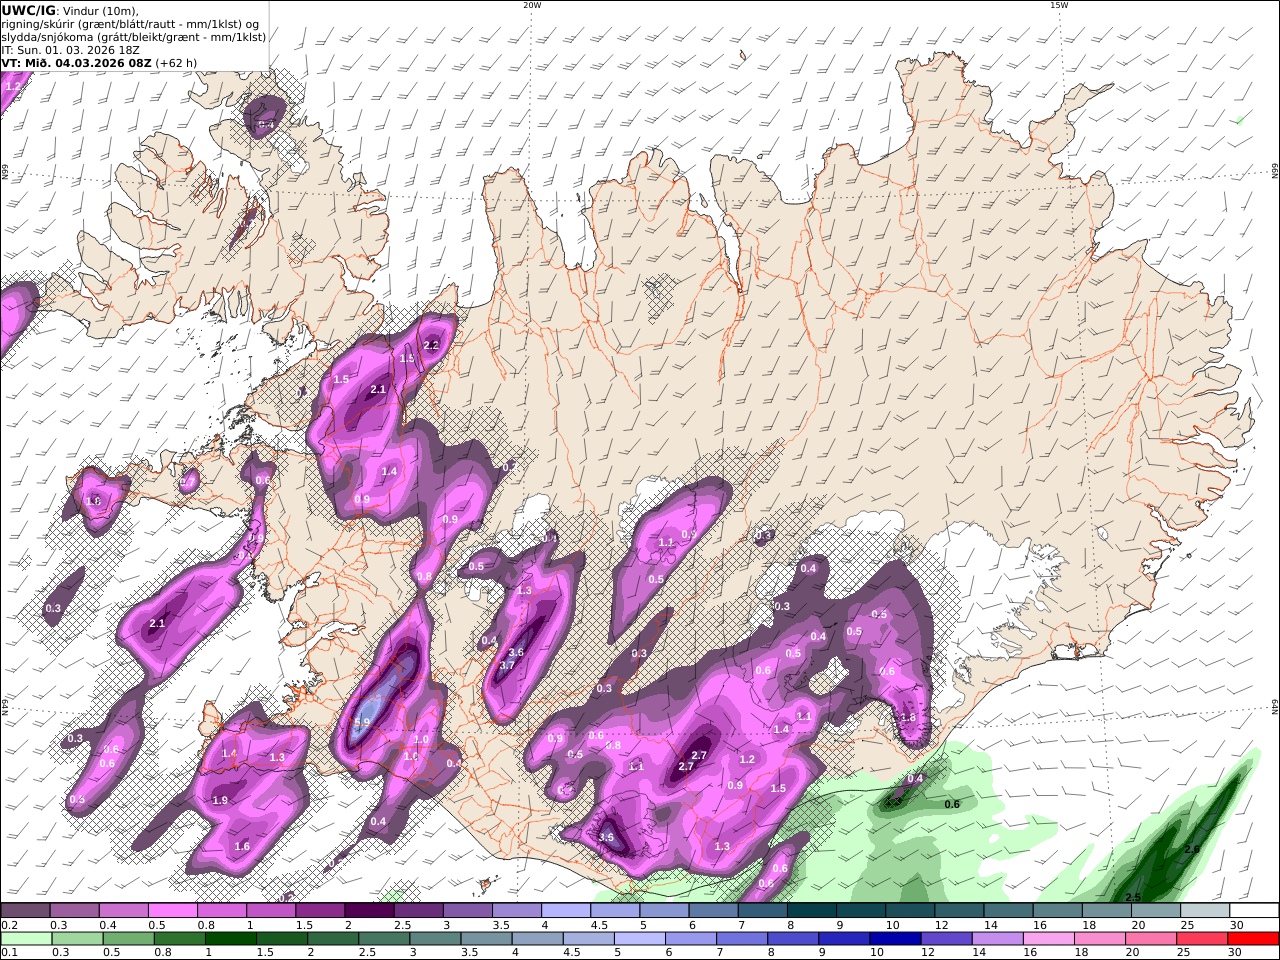The height and width of the screenshot is (960, 1280).
Task: Select the 3.5 value near the south coast
Action: [606, 837]
